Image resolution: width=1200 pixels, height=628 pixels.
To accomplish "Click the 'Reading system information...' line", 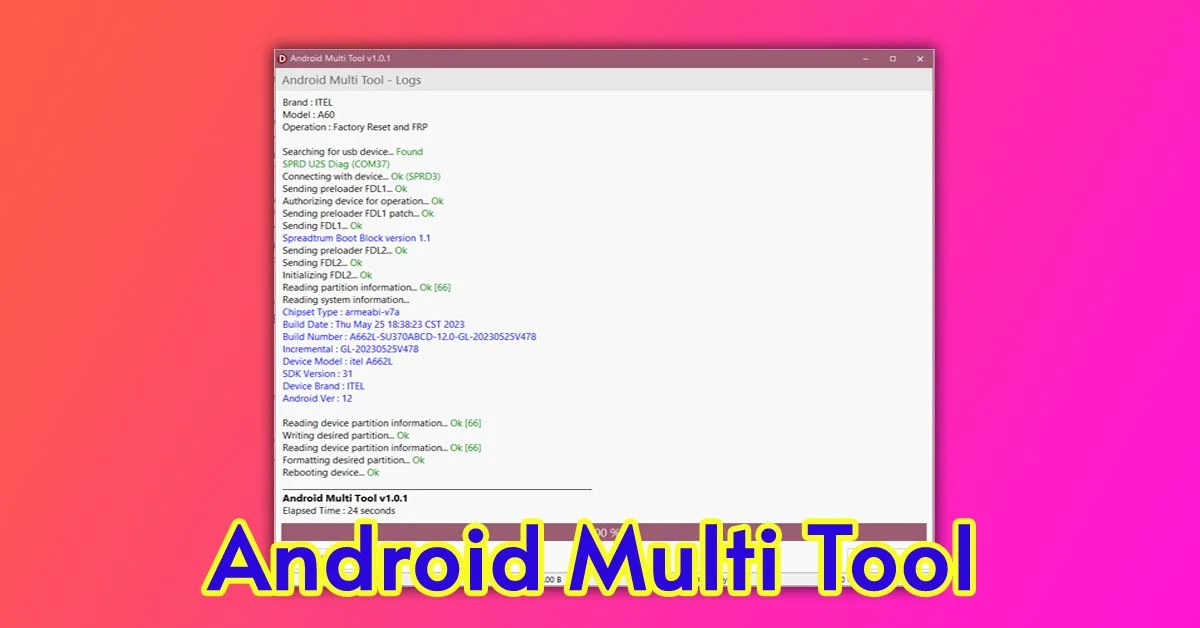I will [346, 300].
